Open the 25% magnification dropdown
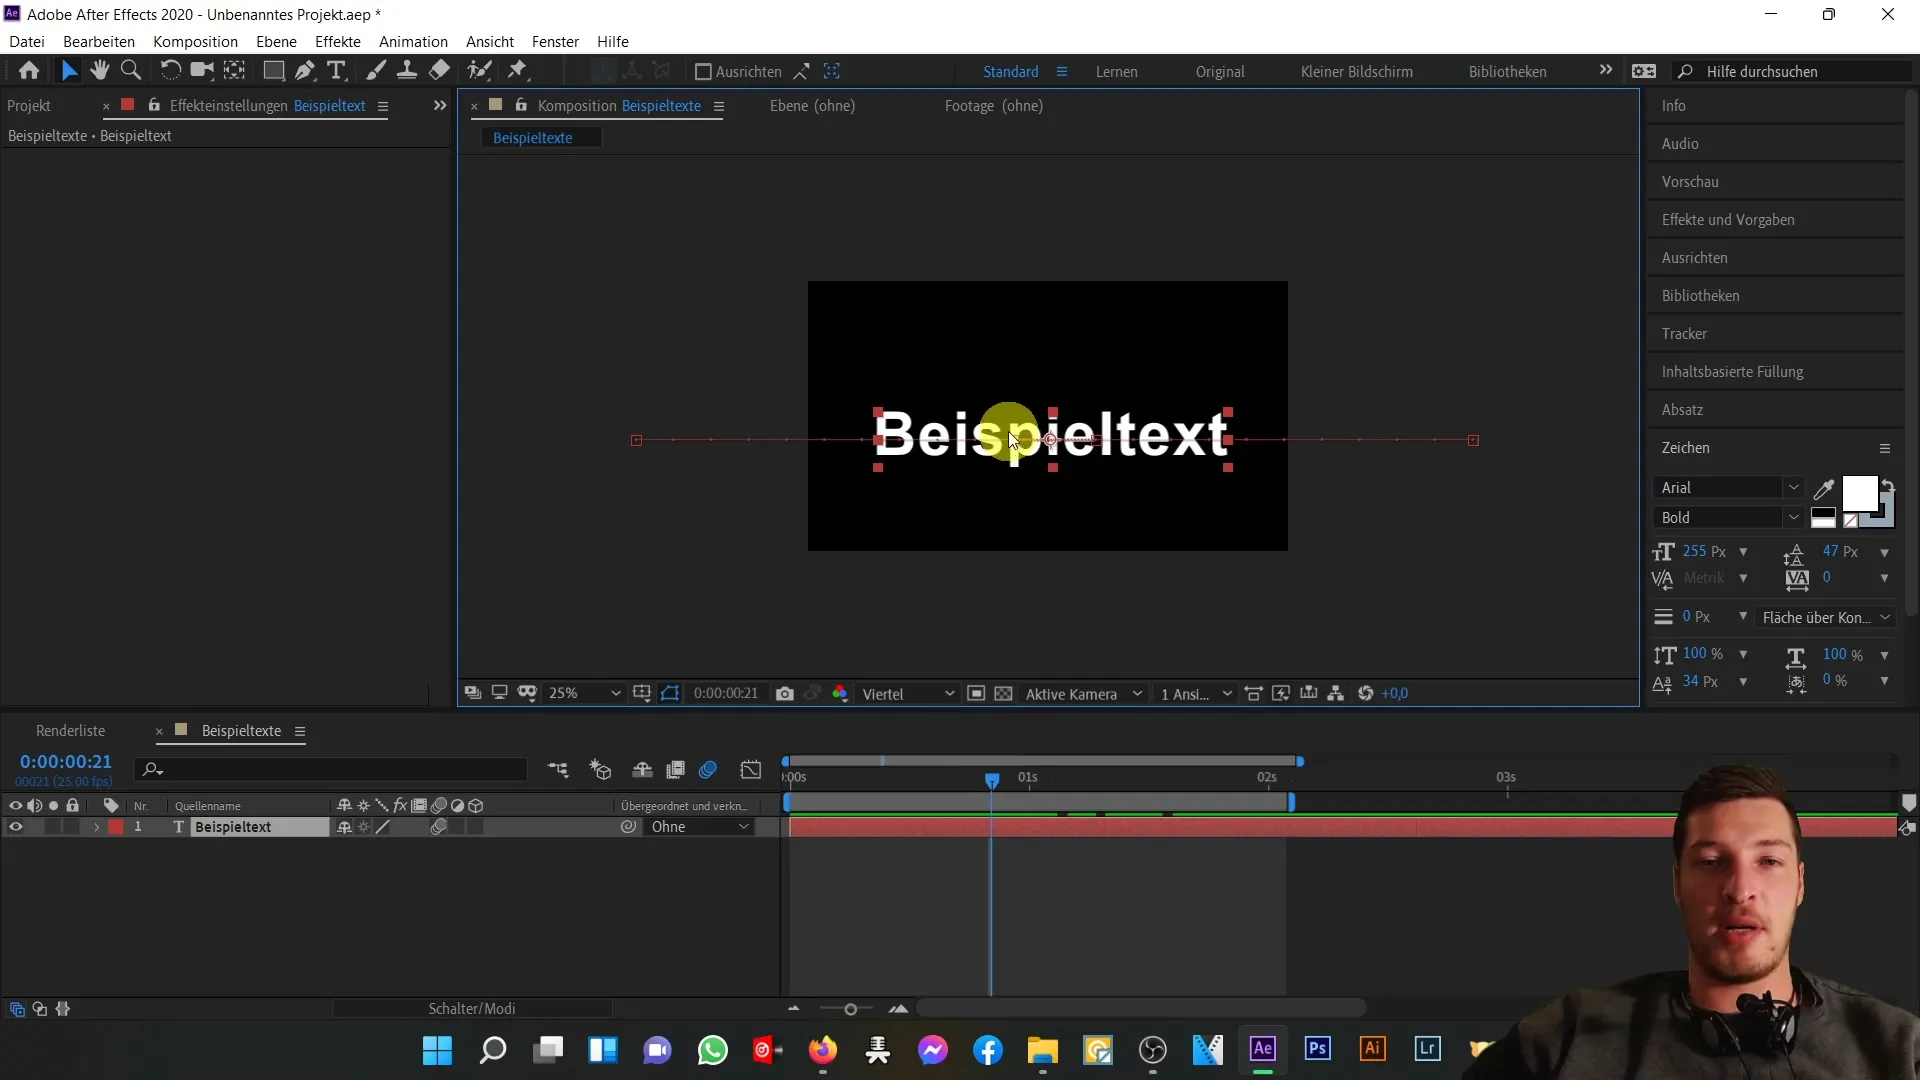Screen dimensions: 1920x1080 tap(584, 694)
